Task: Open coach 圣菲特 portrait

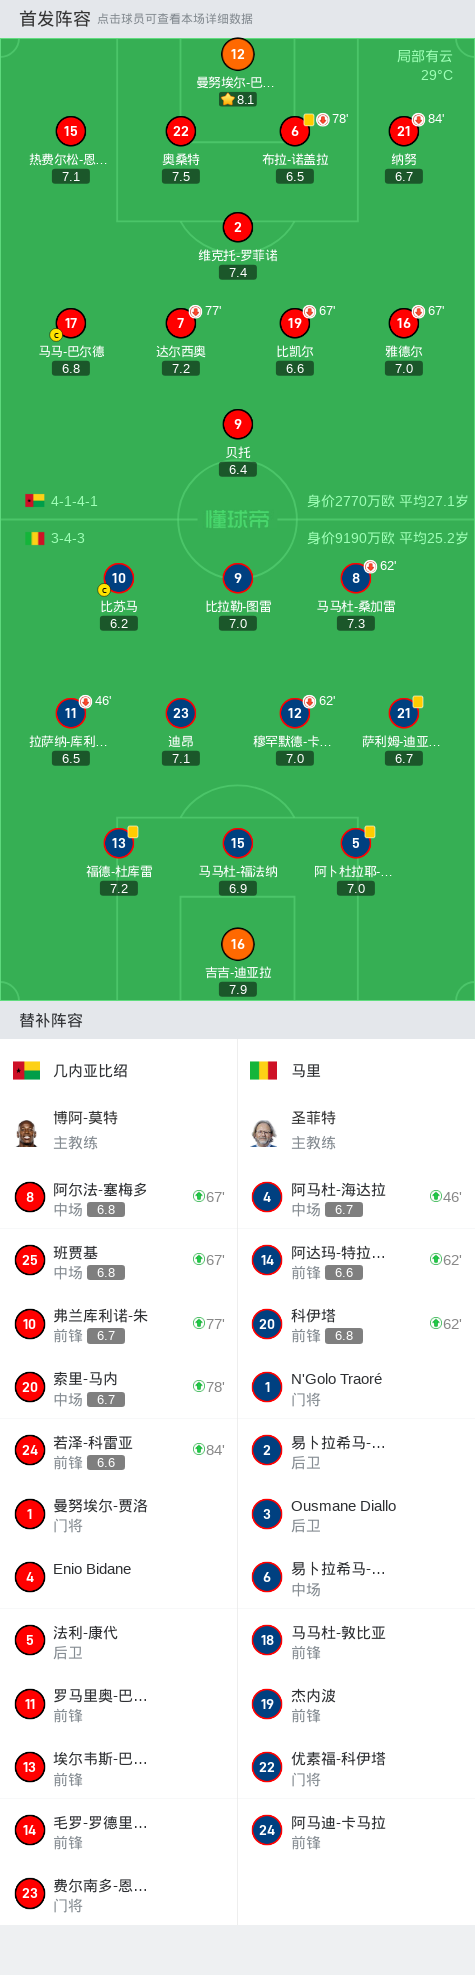Action: 264,1133
